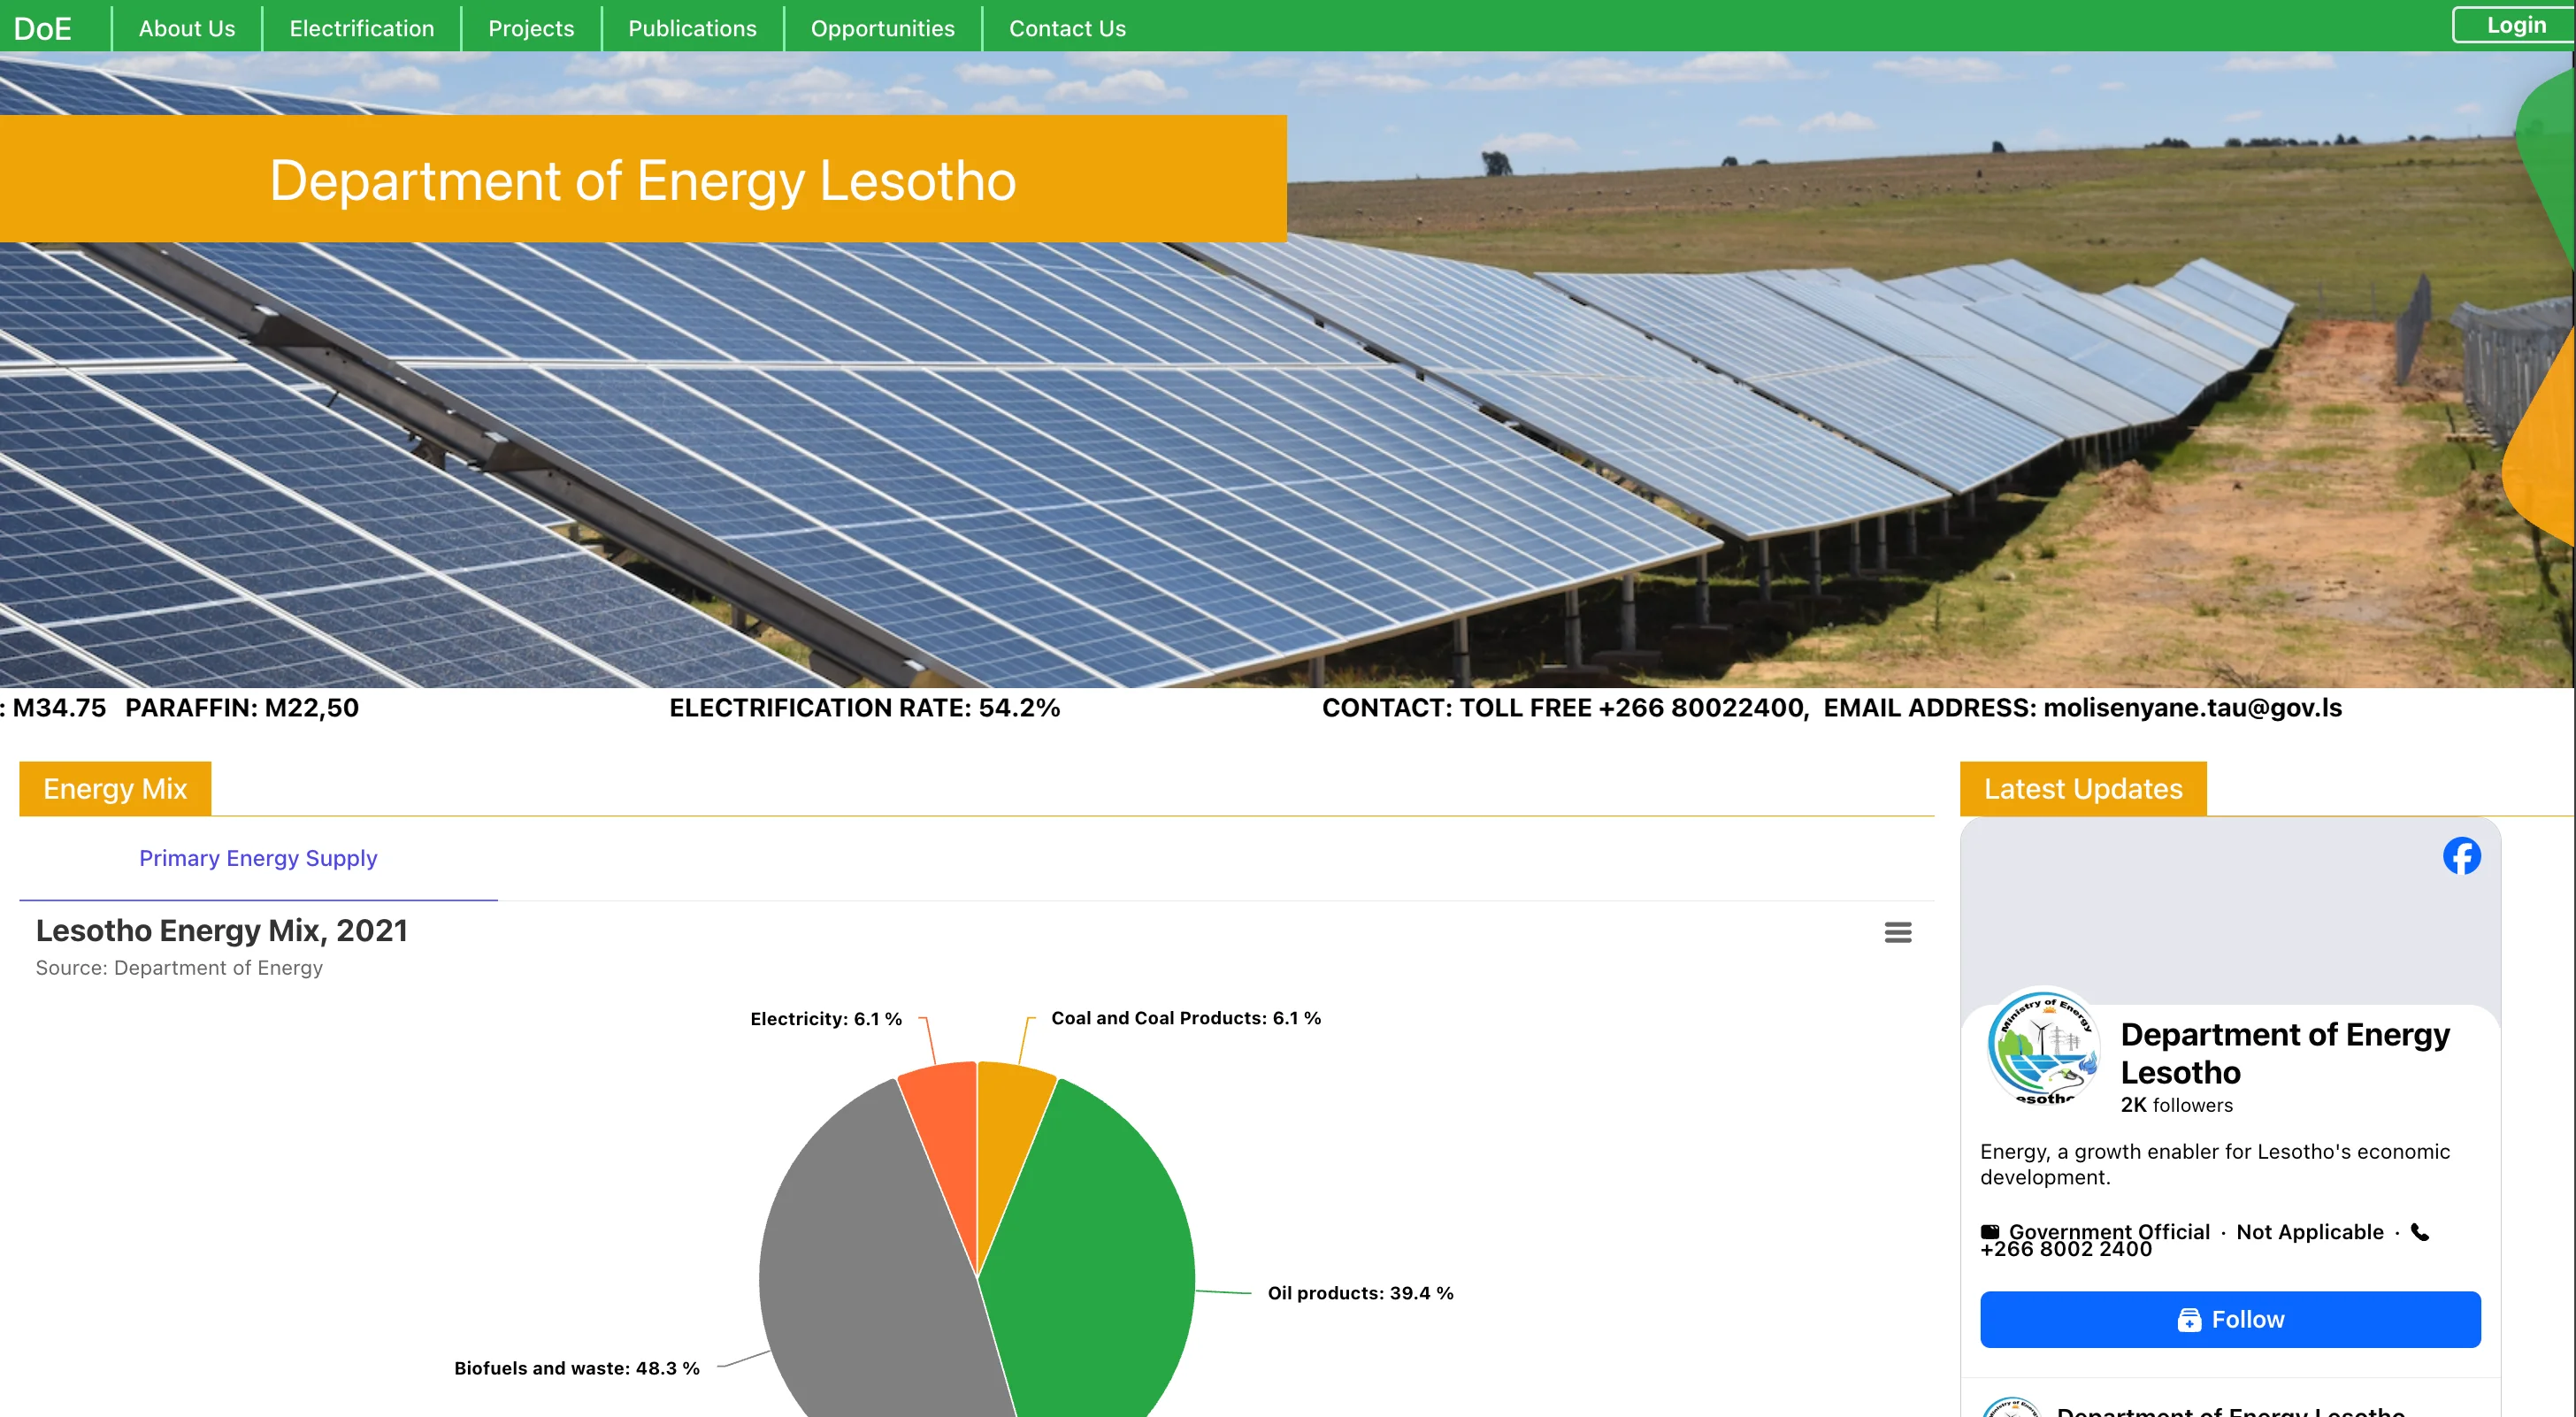
Task: Click the Facebook page description text
Action: pos(2215,1164)
